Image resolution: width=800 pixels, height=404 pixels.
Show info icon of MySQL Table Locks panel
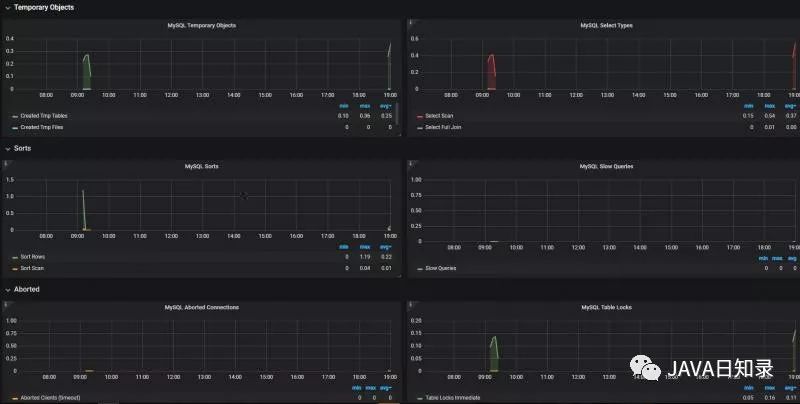point(411,305)
